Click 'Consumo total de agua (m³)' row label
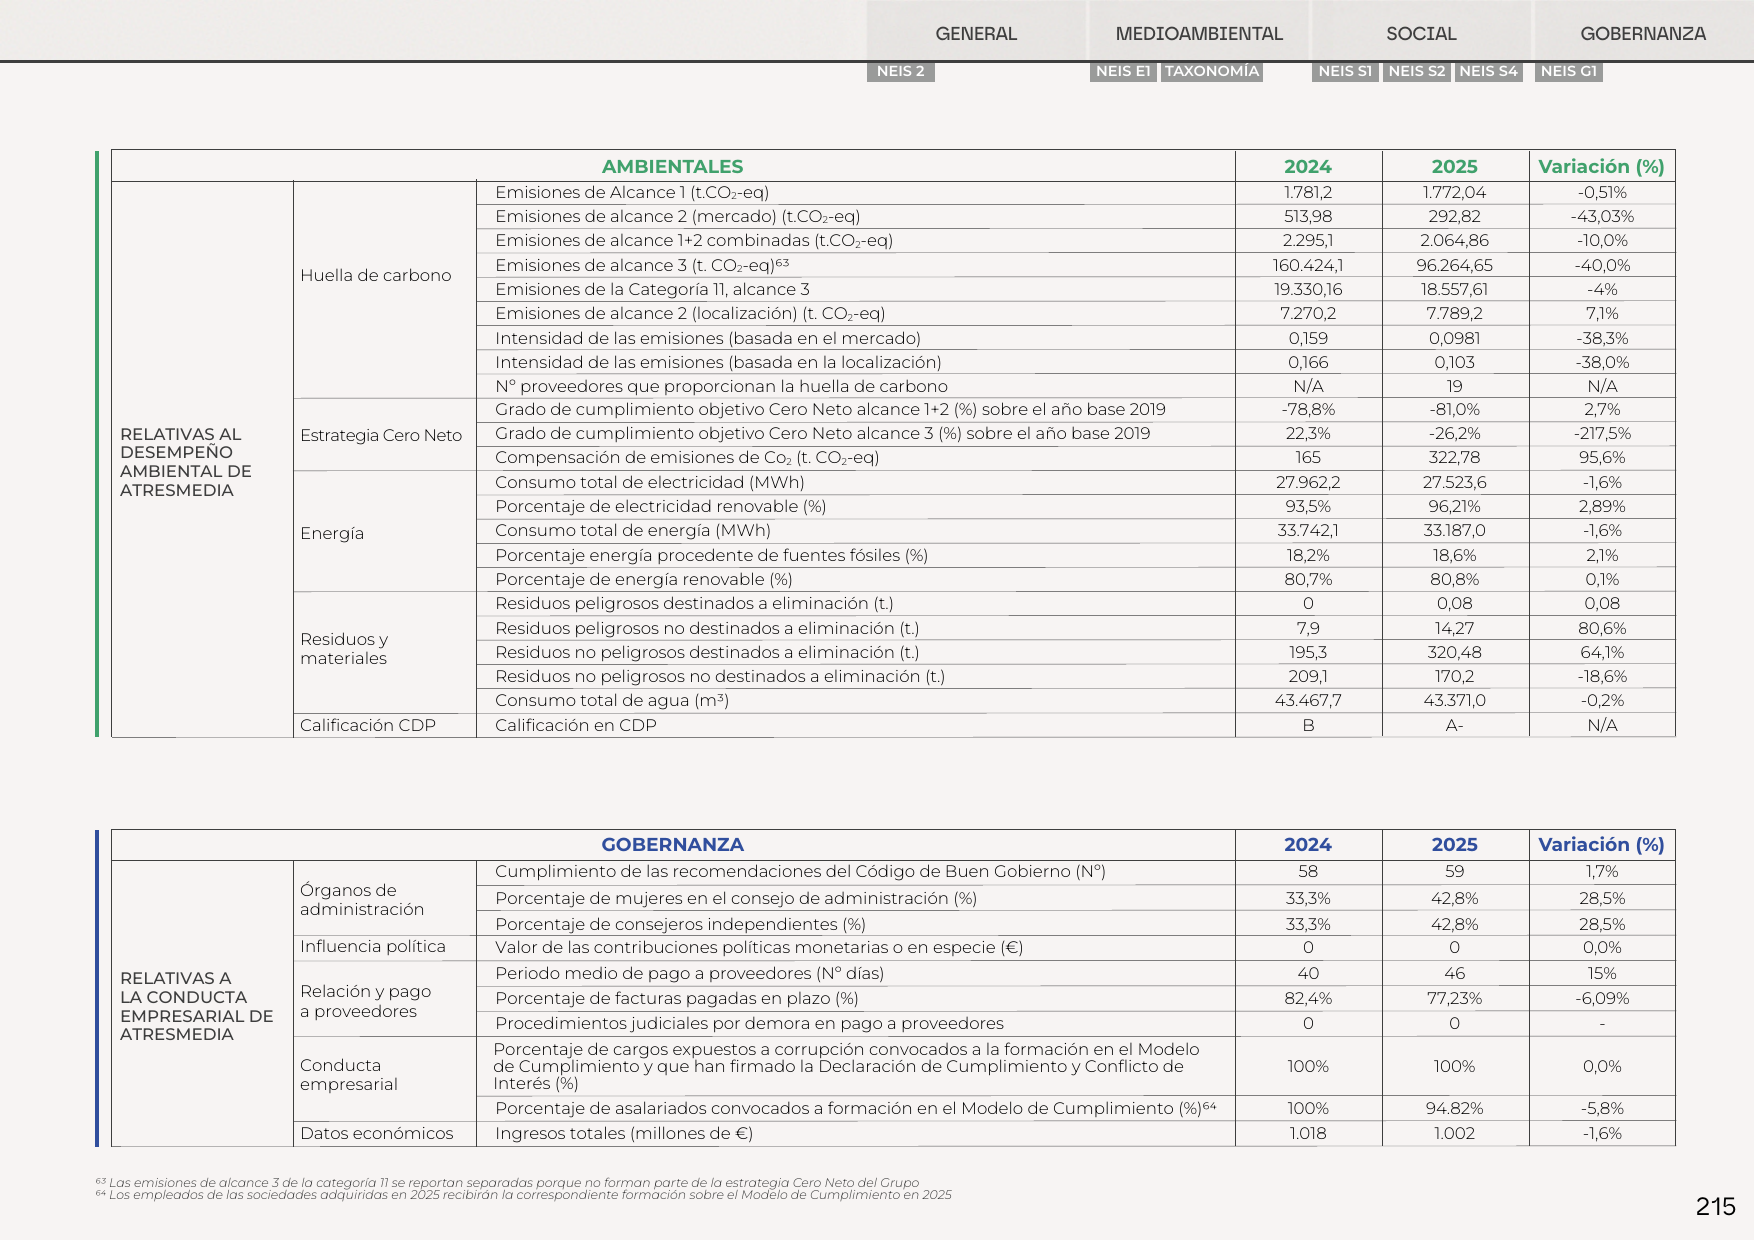Image resolution: width=1754 pixels, height=1241 pixels. (x=612, y=700)
